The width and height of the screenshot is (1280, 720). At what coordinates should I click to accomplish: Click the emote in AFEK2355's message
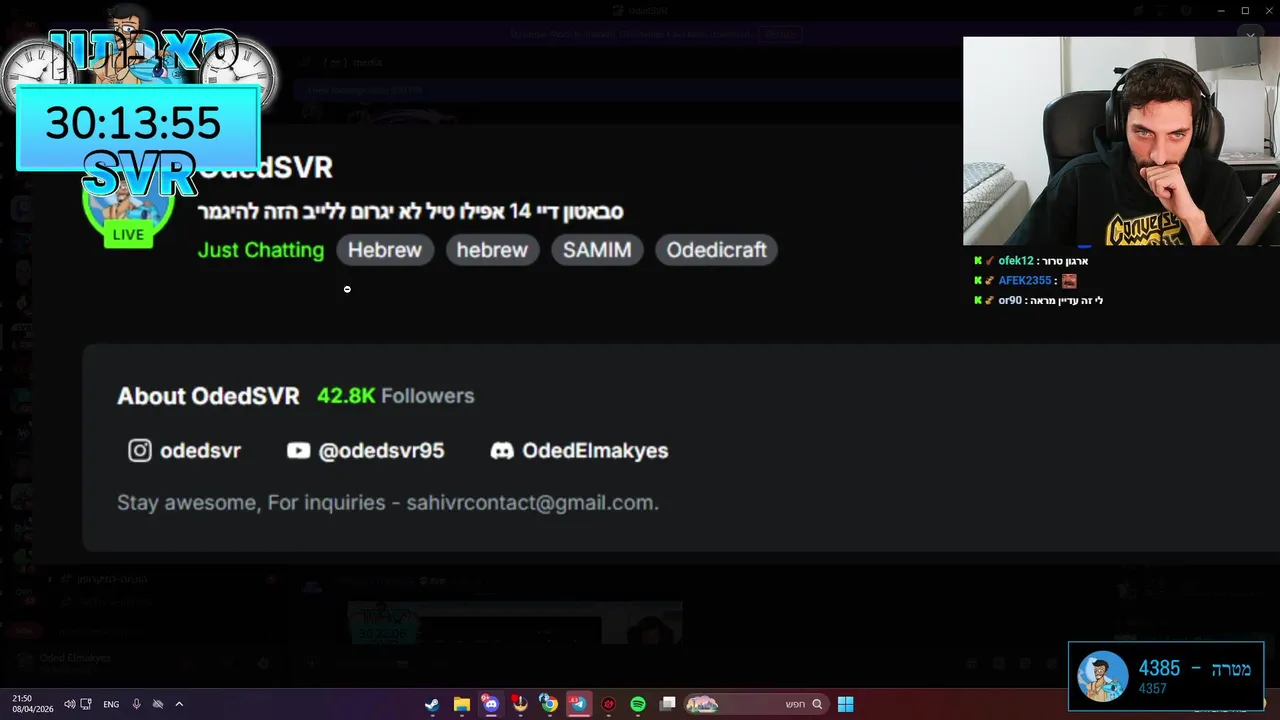click(1069, 281)
